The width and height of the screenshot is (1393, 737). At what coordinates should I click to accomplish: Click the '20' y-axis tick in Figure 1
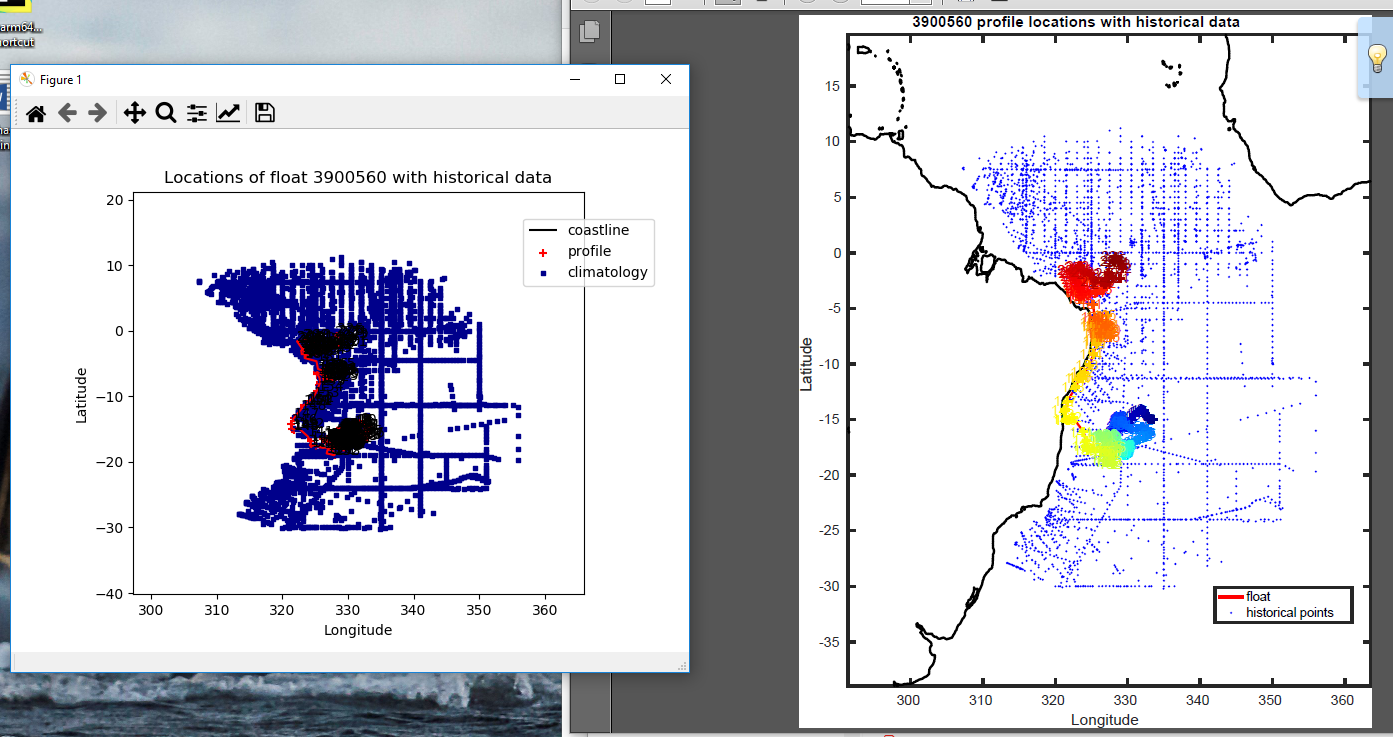point(114,200)
